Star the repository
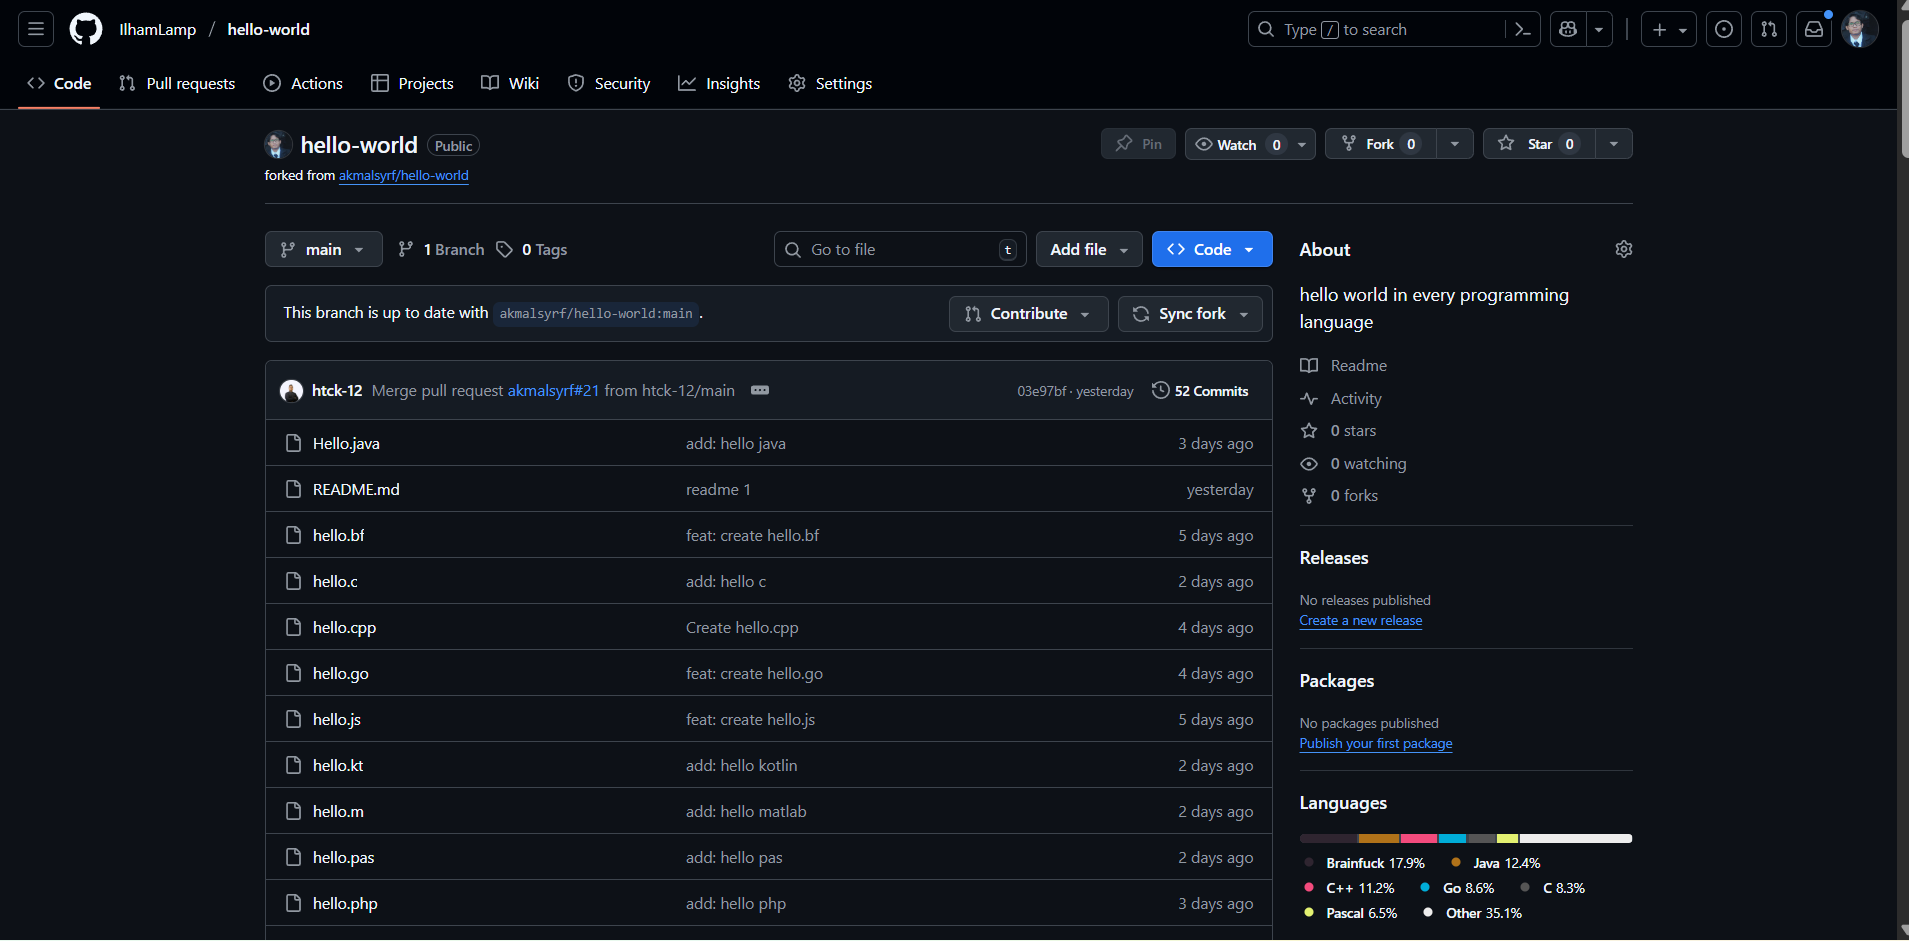Screen dimensions: 1909x941 1539,143
